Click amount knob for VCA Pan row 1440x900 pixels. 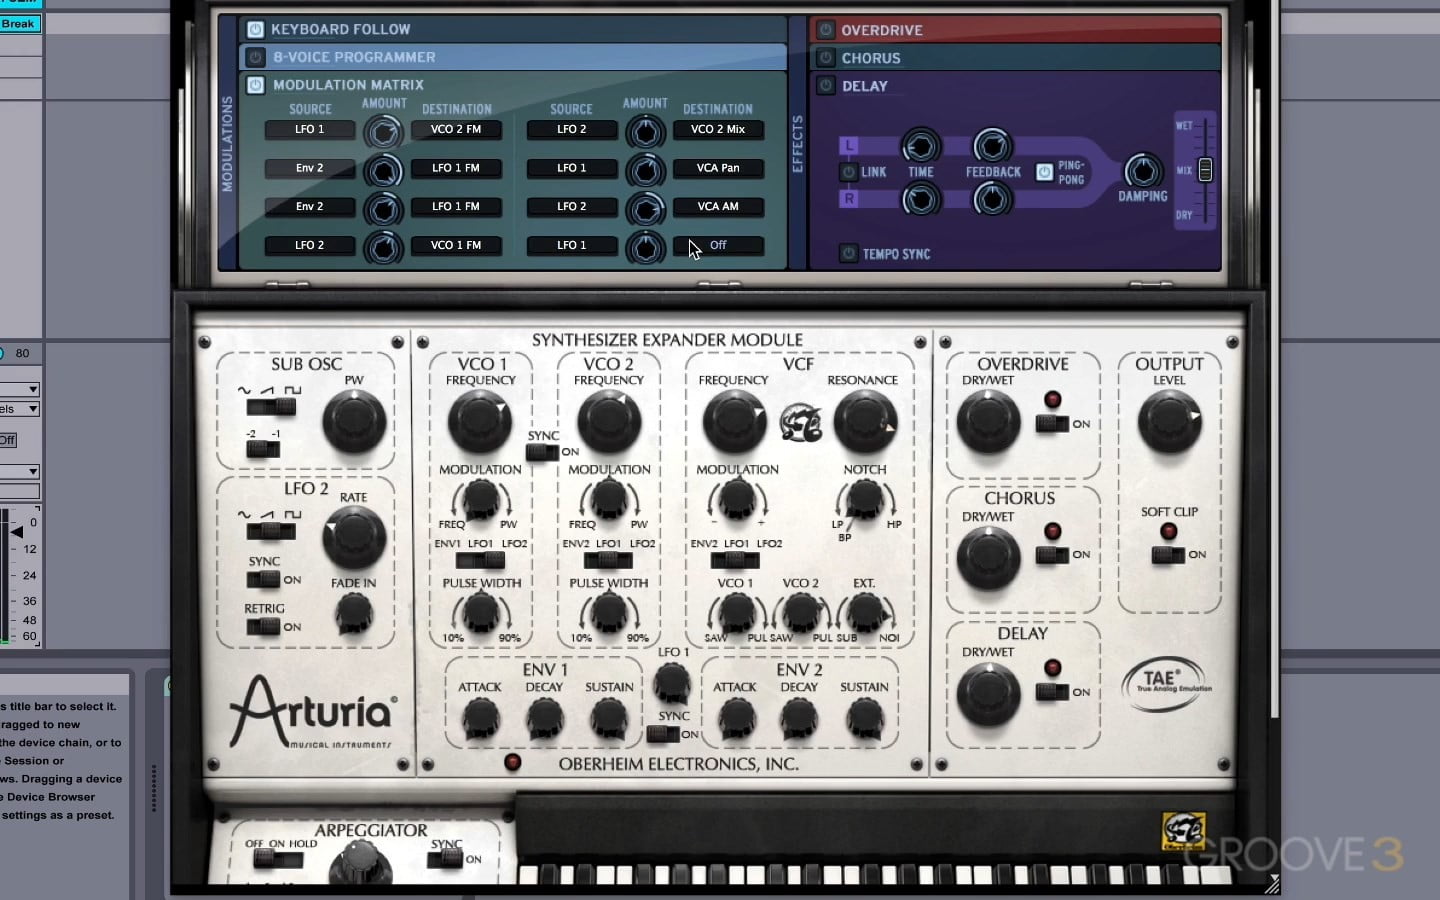[x=645, y=170]
